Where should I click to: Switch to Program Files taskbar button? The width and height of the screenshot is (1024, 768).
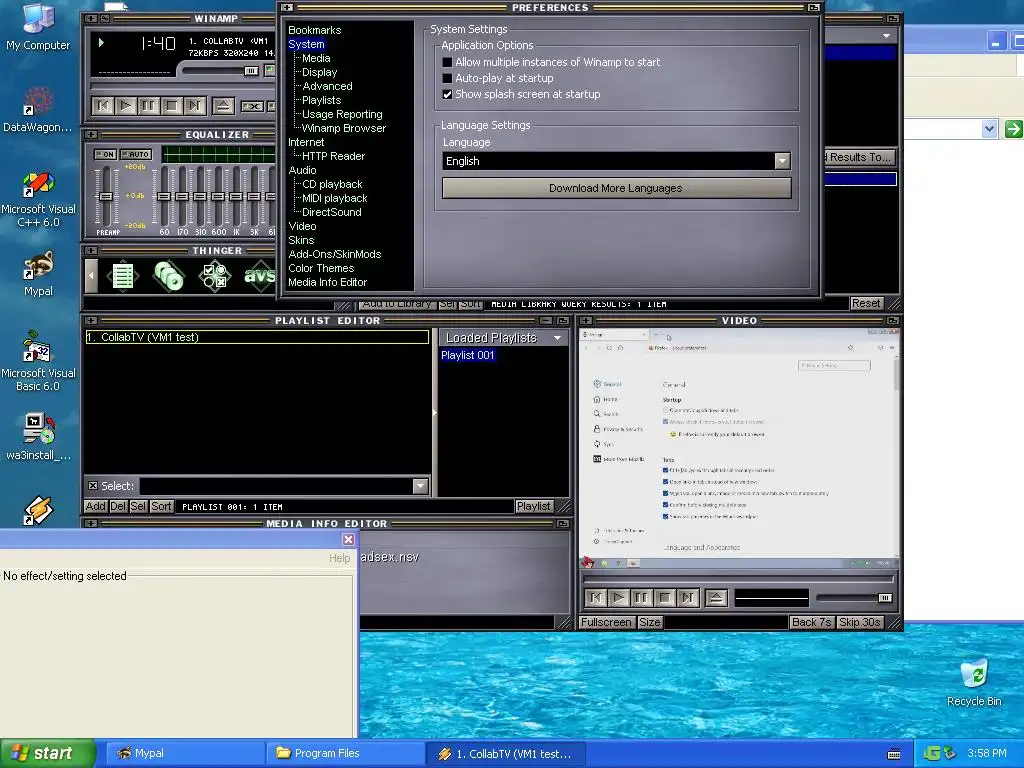pyautogui.click(x=345, y=753)
